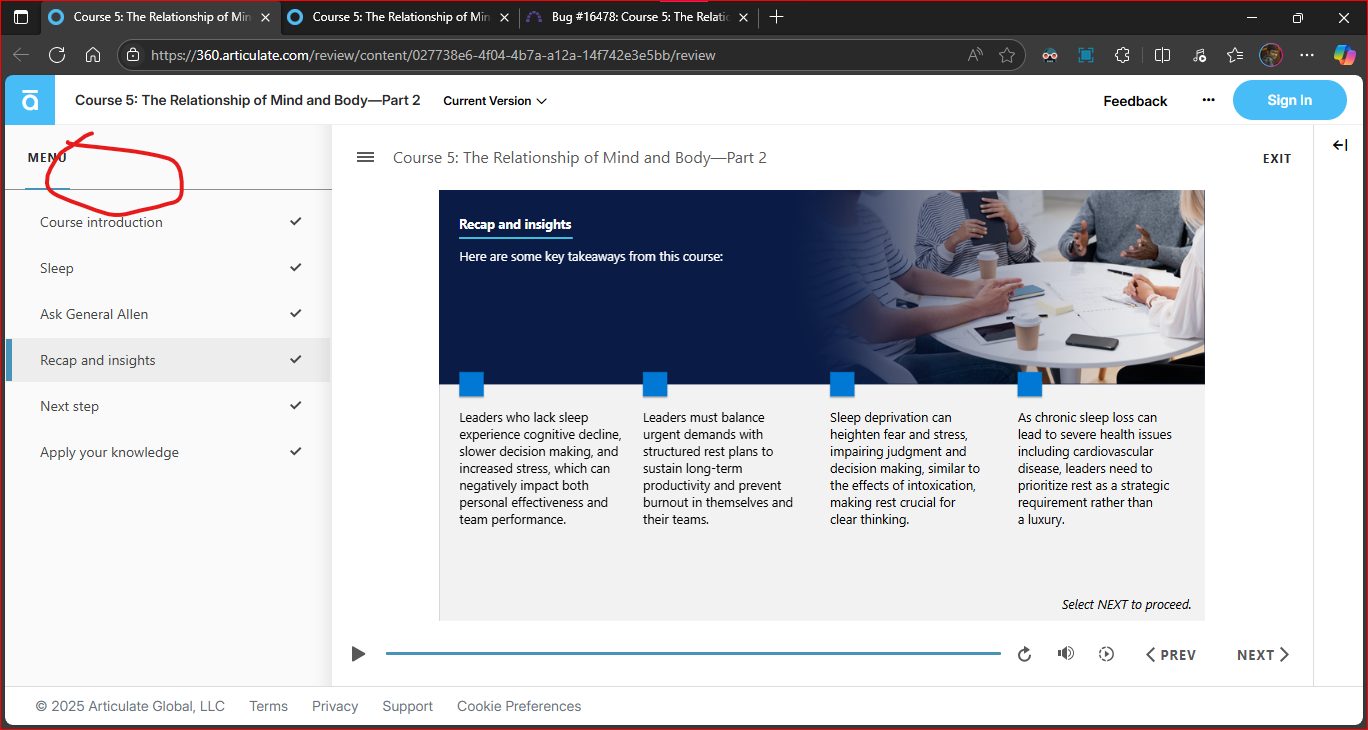Open the Favorites list icon

pyautogui.click(x=1235, y=55)
